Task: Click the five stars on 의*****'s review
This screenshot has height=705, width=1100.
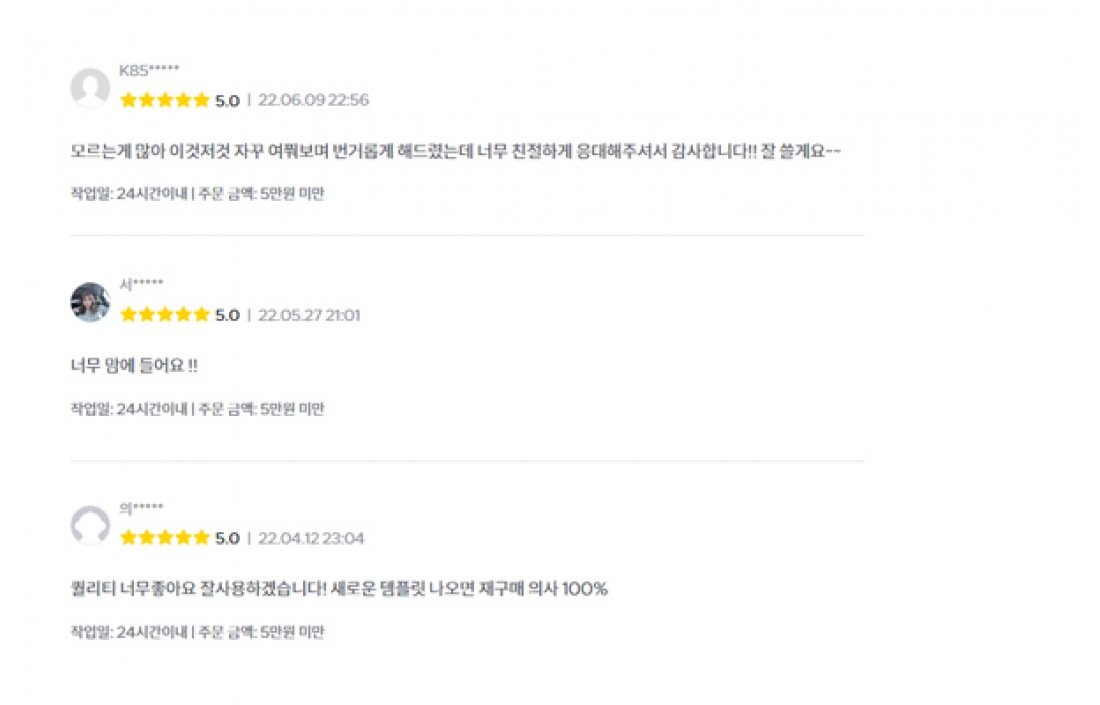Action: [165, 538]
